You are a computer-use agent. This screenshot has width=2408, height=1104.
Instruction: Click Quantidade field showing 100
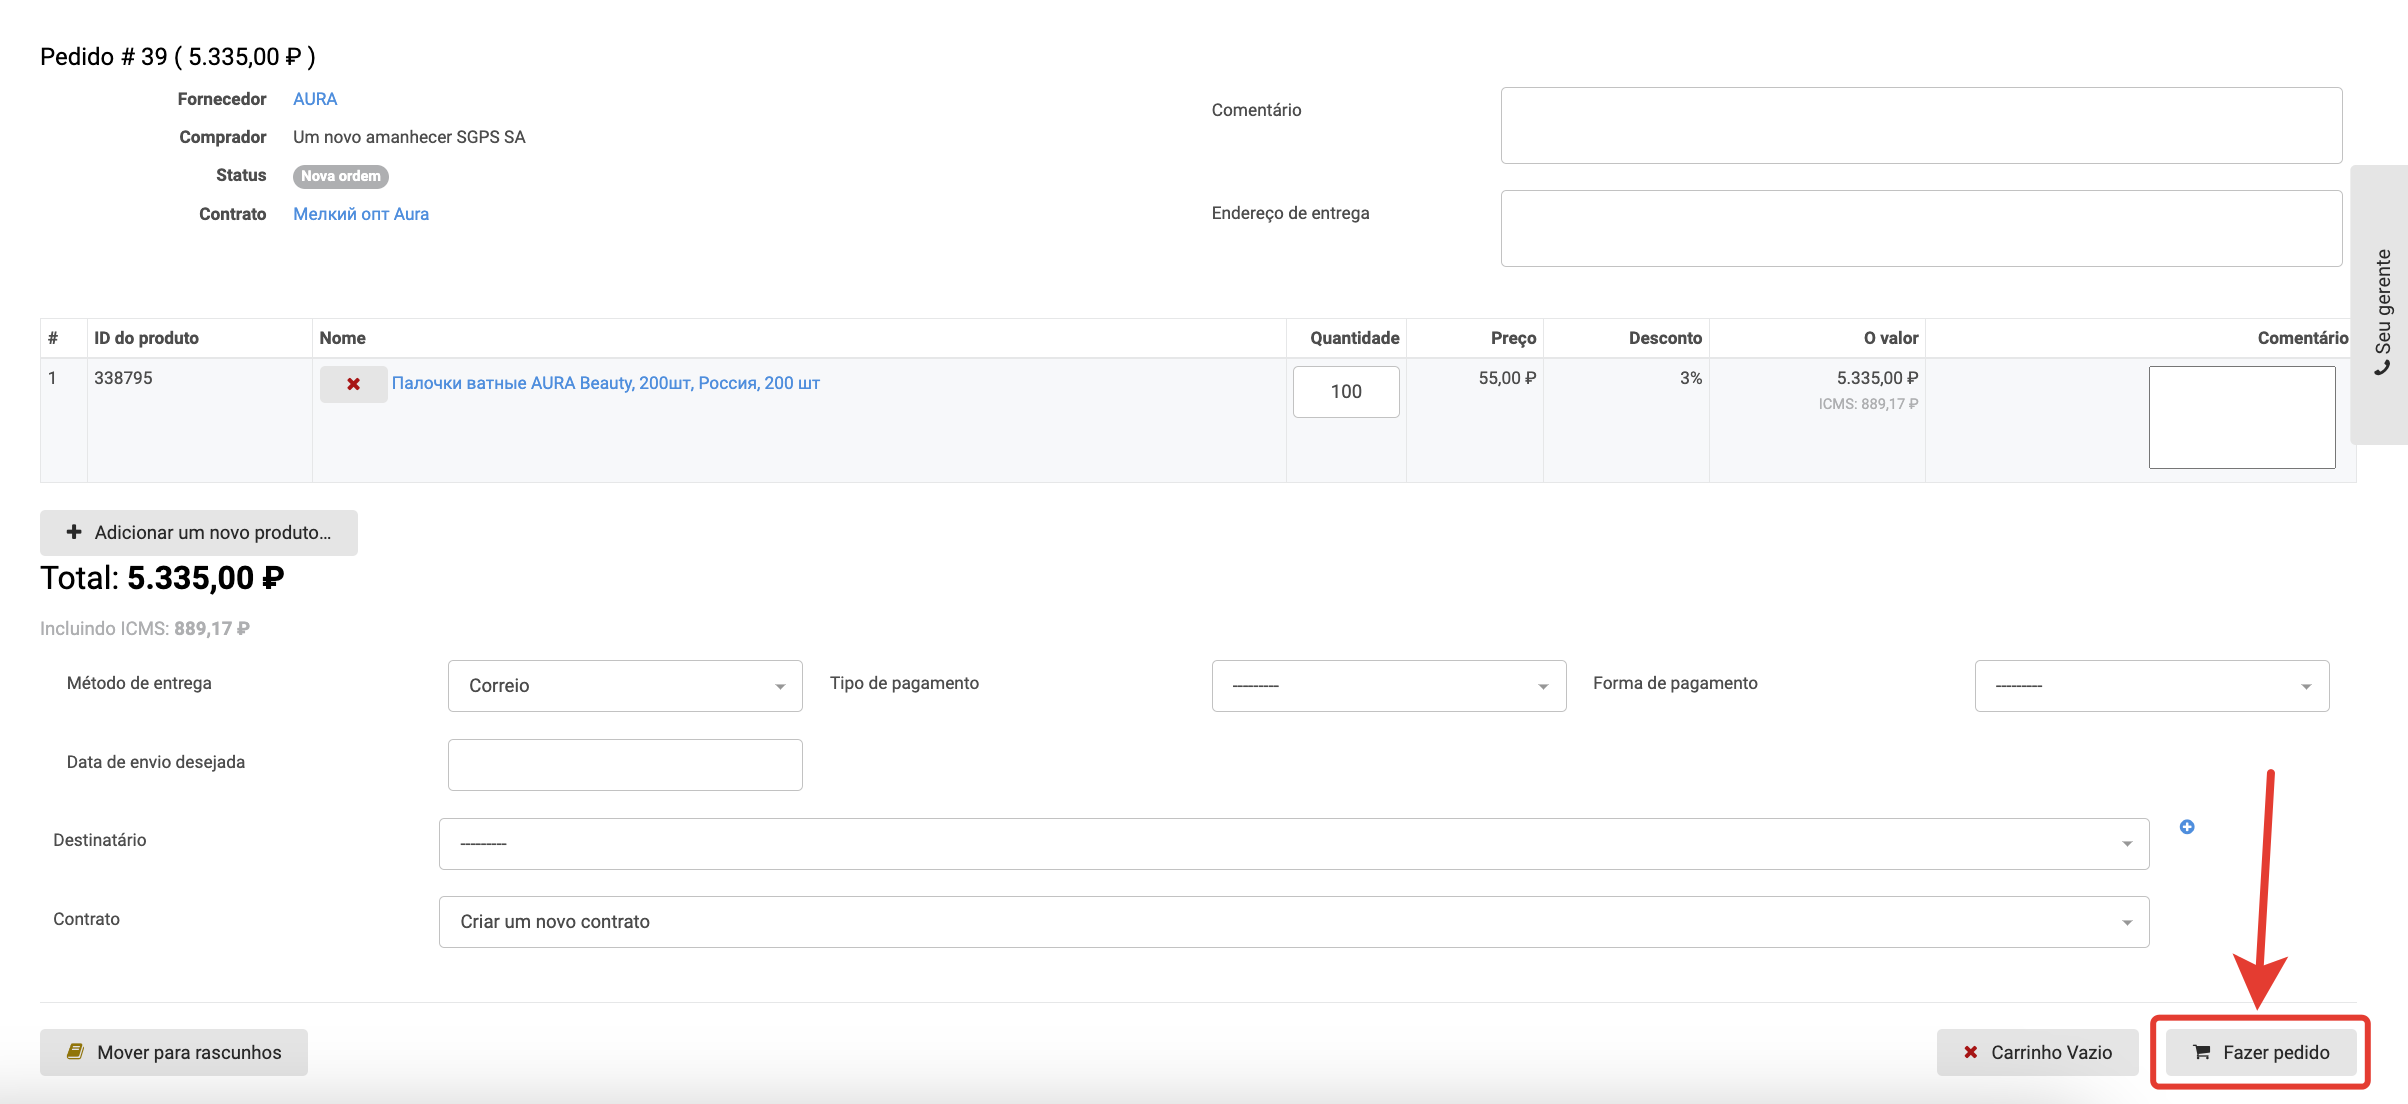coord(1345,392)
